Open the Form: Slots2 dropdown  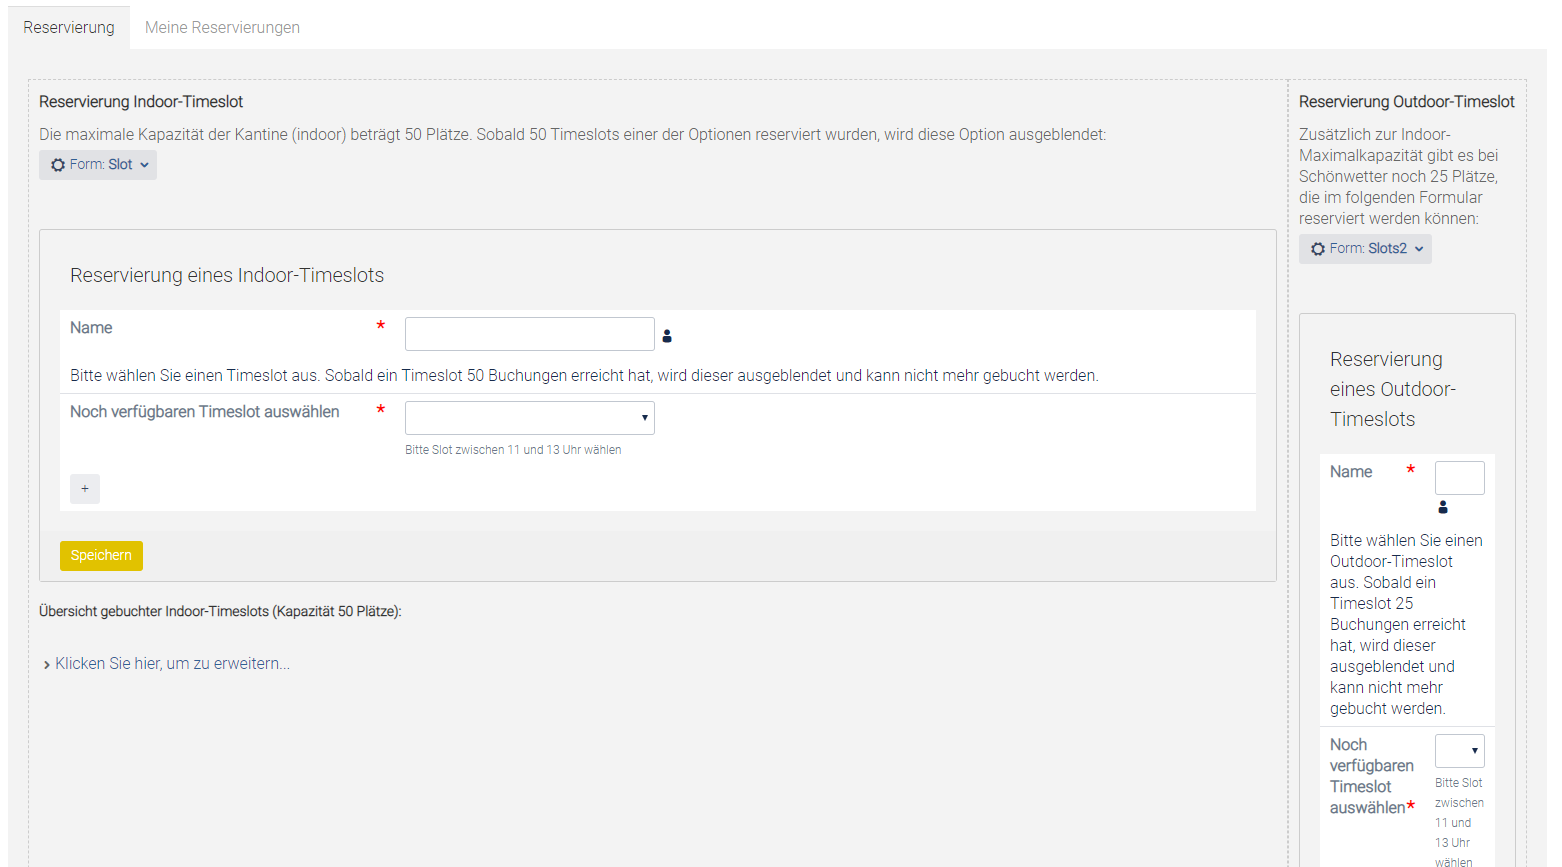click(1365, 249)
